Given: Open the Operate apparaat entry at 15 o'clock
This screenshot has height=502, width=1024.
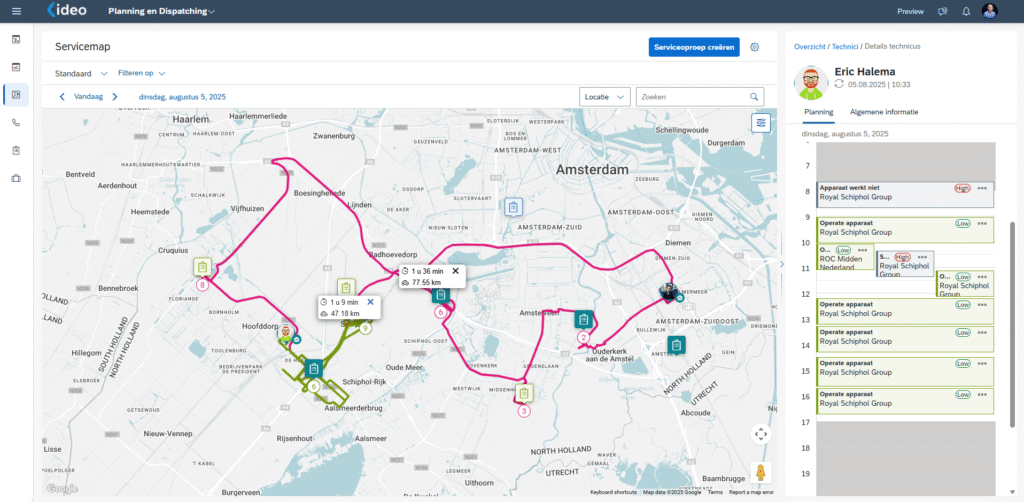Looking at the screenshot, I should (x=905, y=371).
